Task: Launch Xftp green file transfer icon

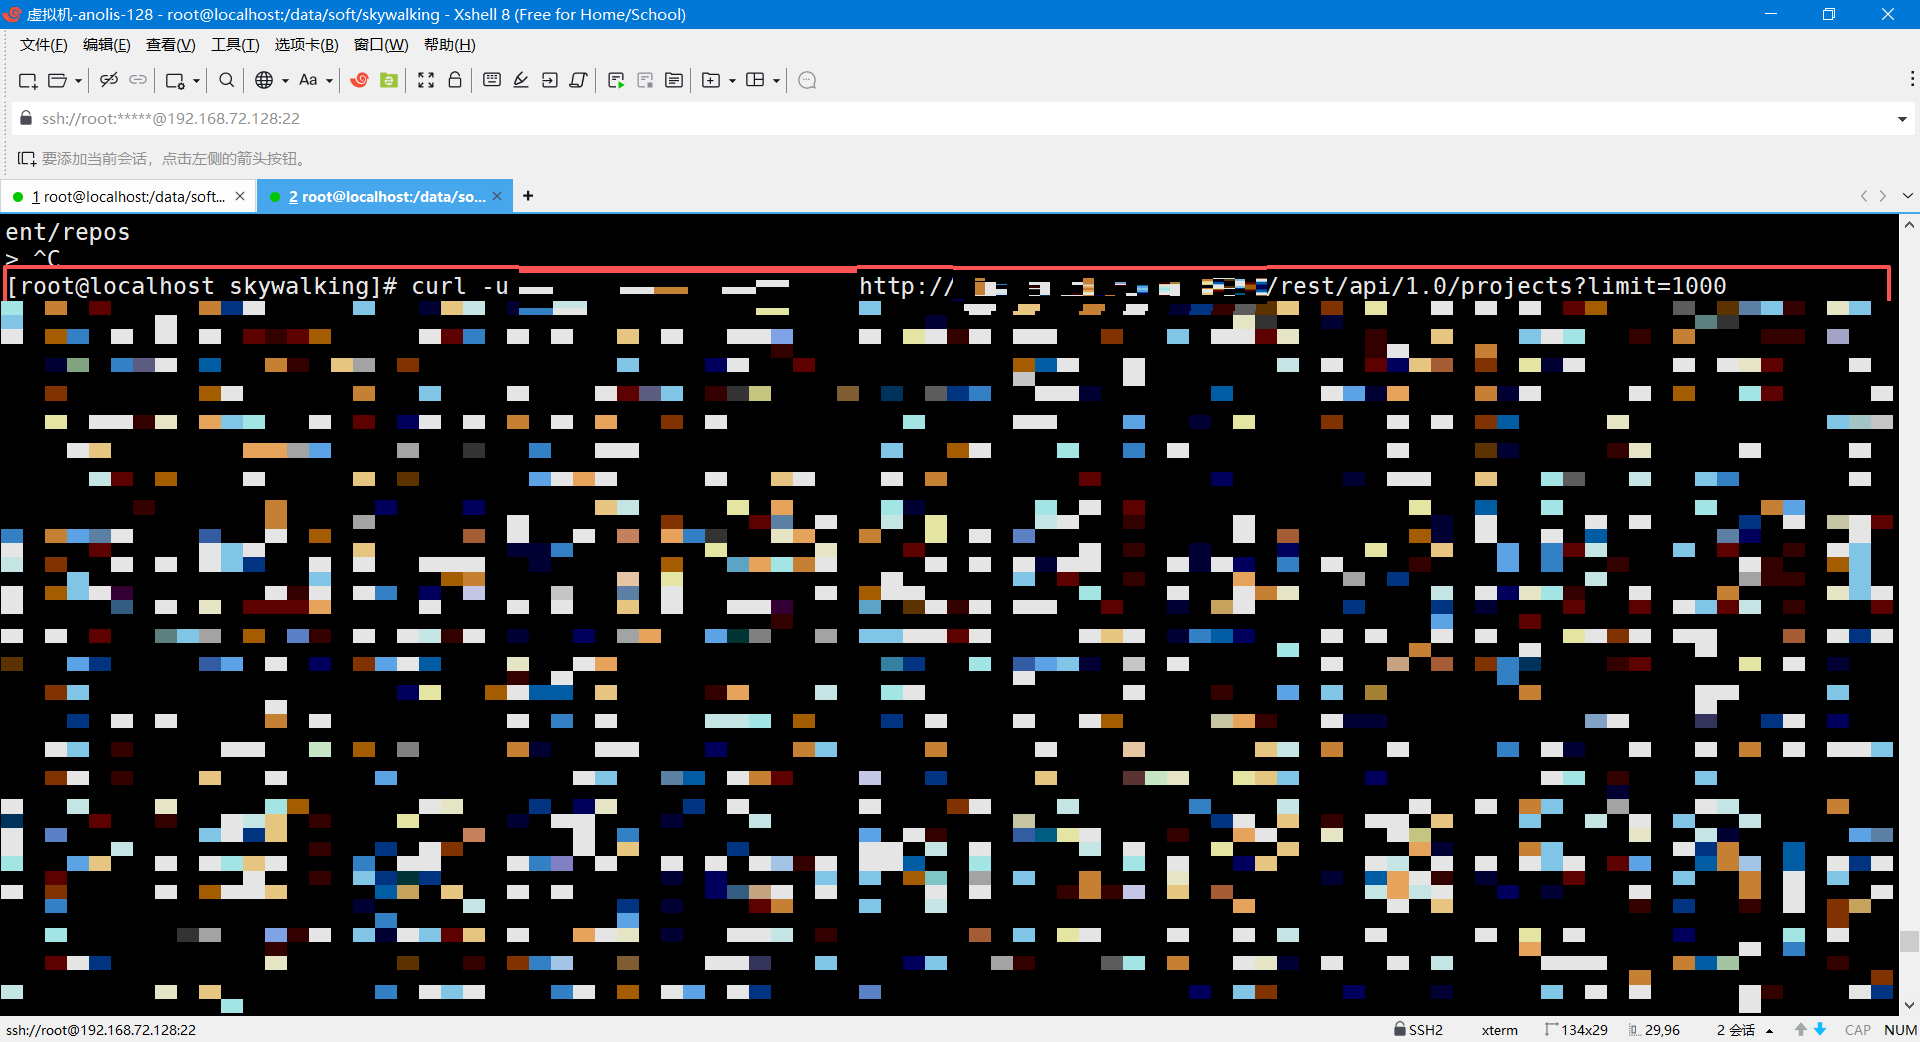Action: click(389, 80)
